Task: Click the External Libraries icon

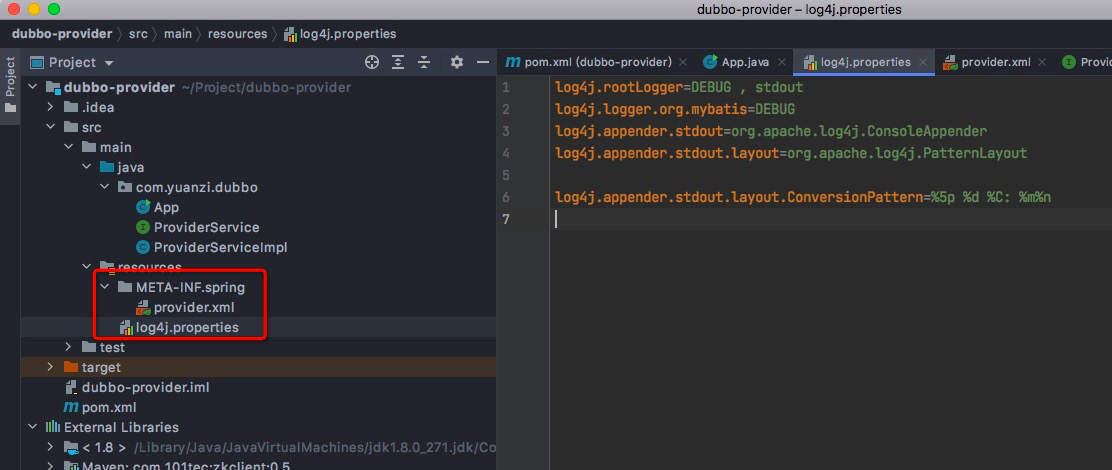Action: pos(53,427)
